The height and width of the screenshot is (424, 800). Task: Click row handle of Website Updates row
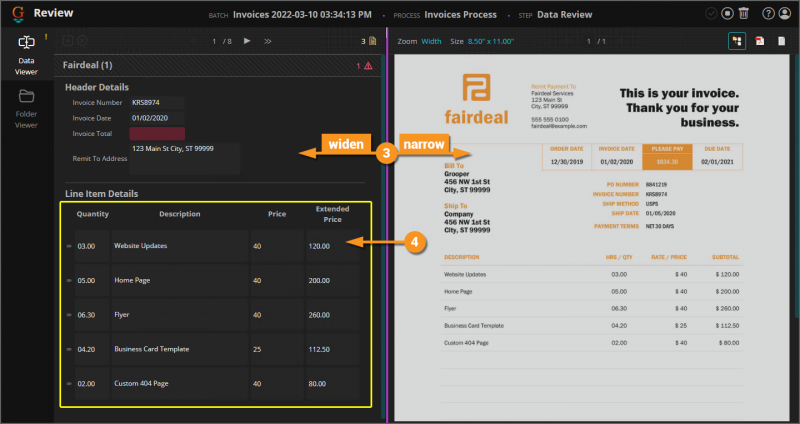point(69,246)
